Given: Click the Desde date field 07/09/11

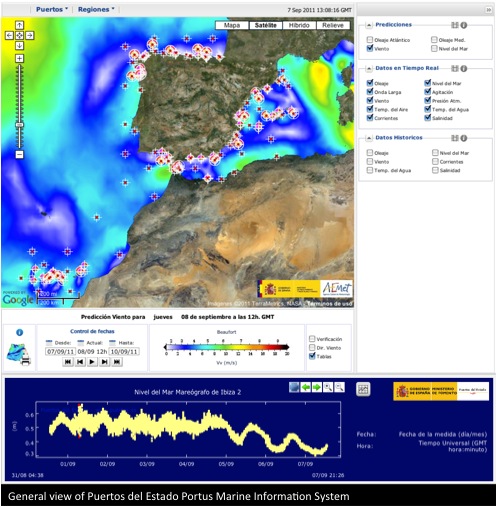Looking at the screenshot, I should pos(60,352).
